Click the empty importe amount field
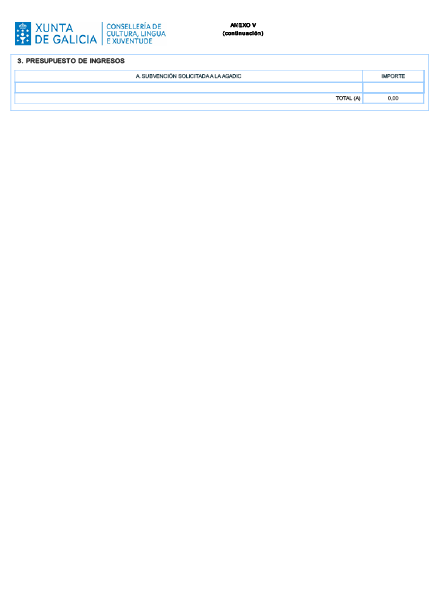439x615 pixels. click(393, 87)
